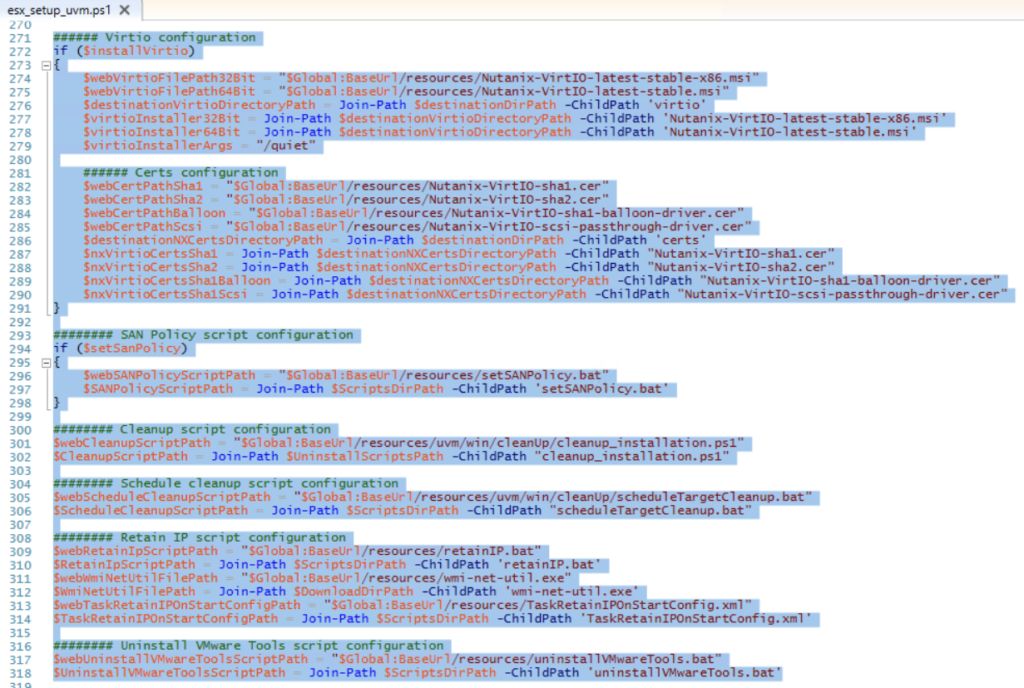This screenshot has height=688, width=1024.
Task: Click the Uninstall VMware Tools script configuration comment
Action: [251, 646]
